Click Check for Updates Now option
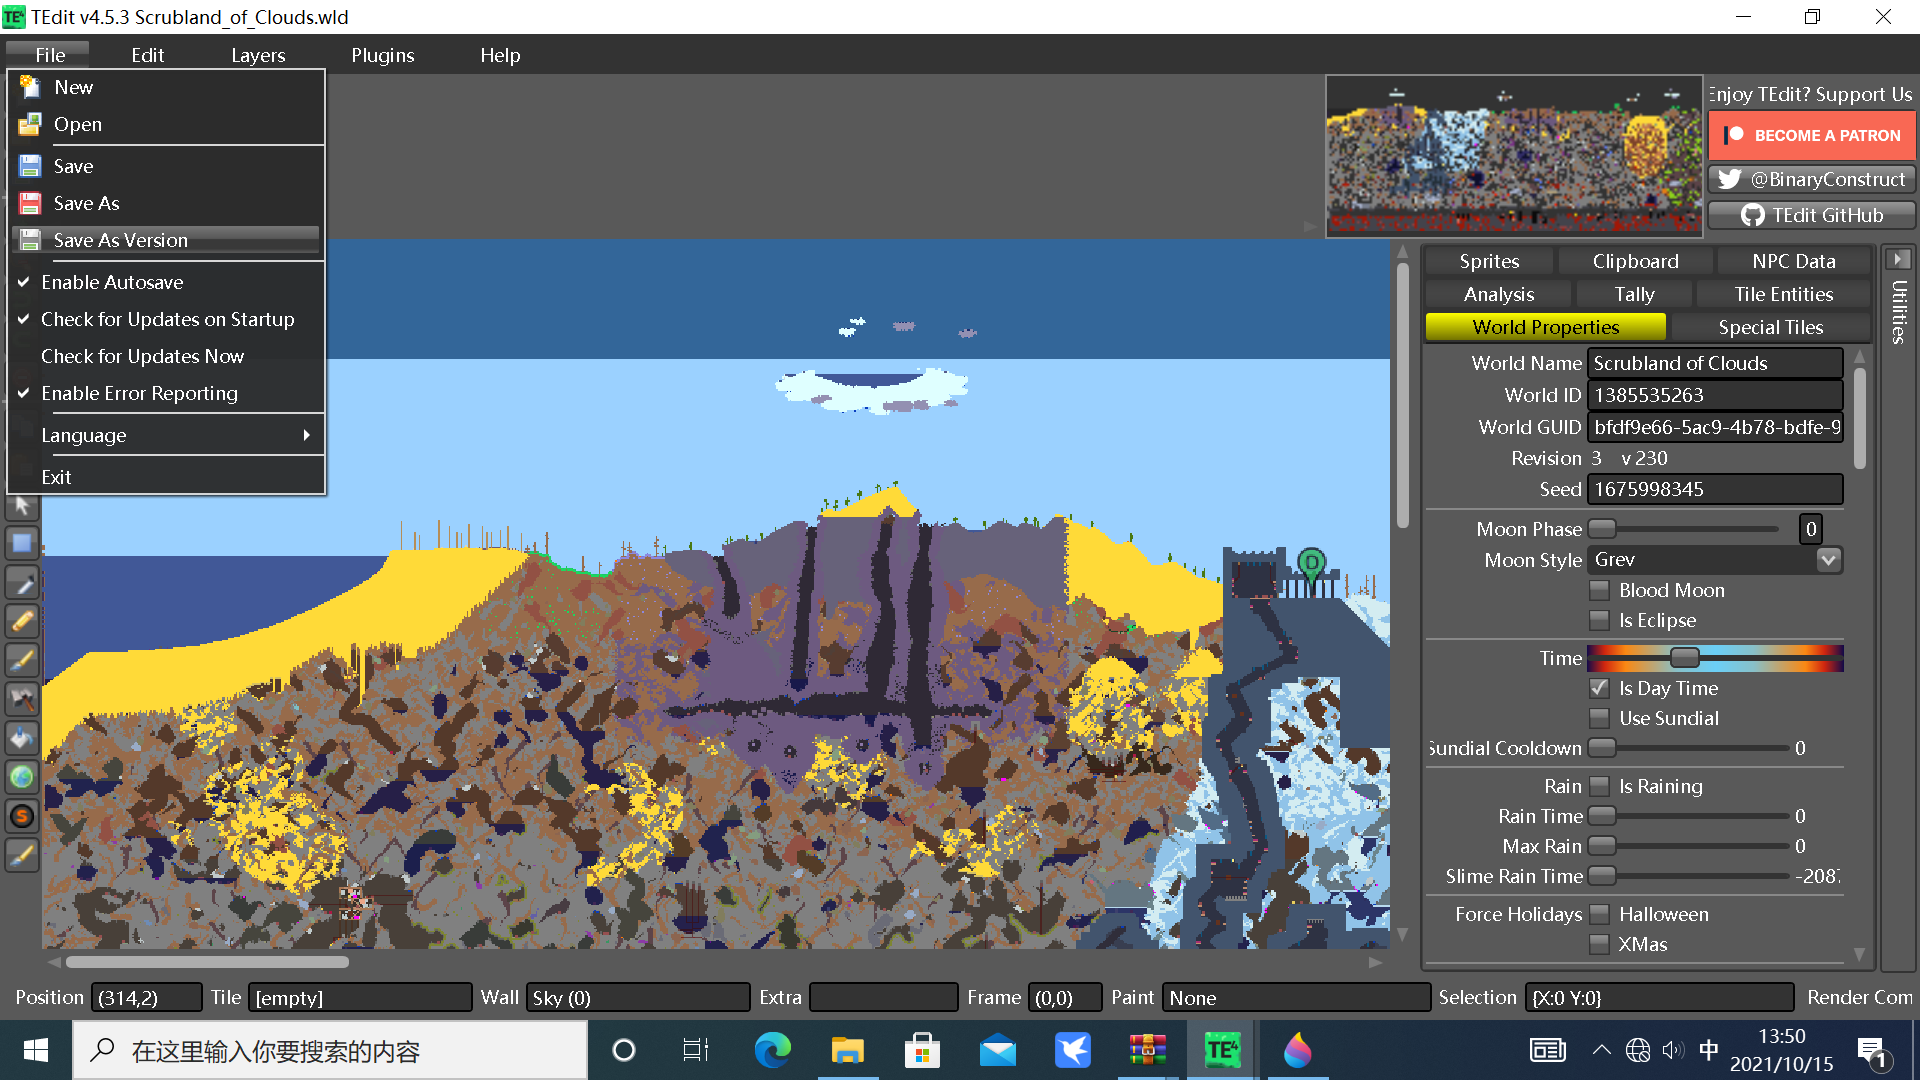The height and width of the screenshot is (1080, 1920). [x=140, y=356]
